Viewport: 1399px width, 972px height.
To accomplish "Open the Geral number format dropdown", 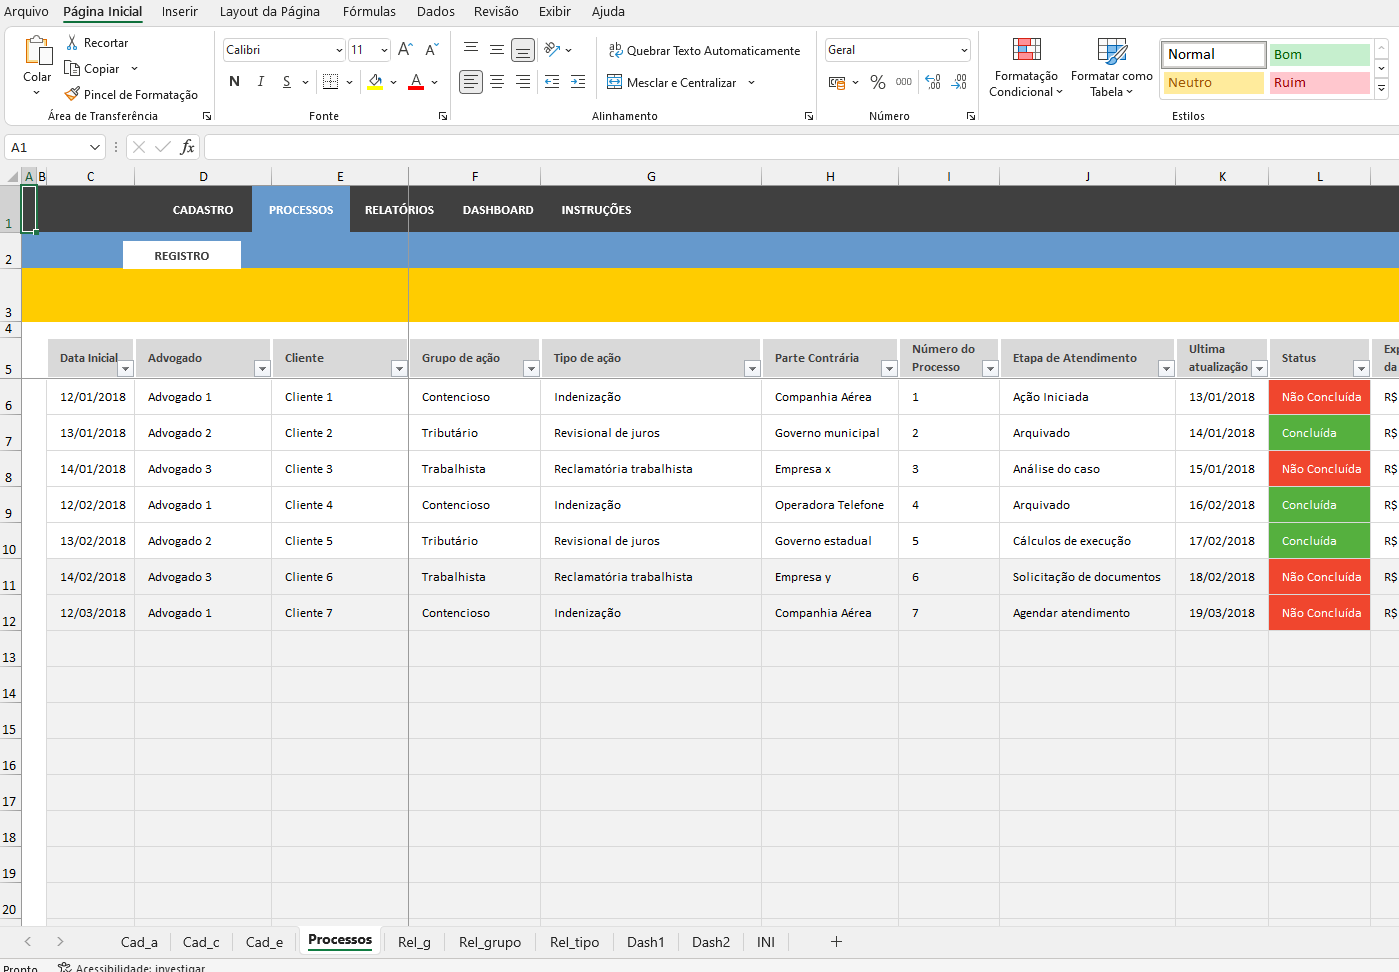I will 964,50.
